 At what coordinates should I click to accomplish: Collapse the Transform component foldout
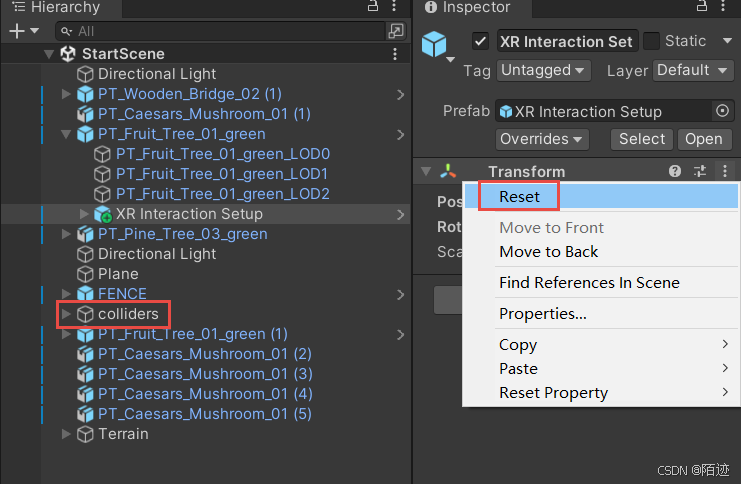coord(426,171)
